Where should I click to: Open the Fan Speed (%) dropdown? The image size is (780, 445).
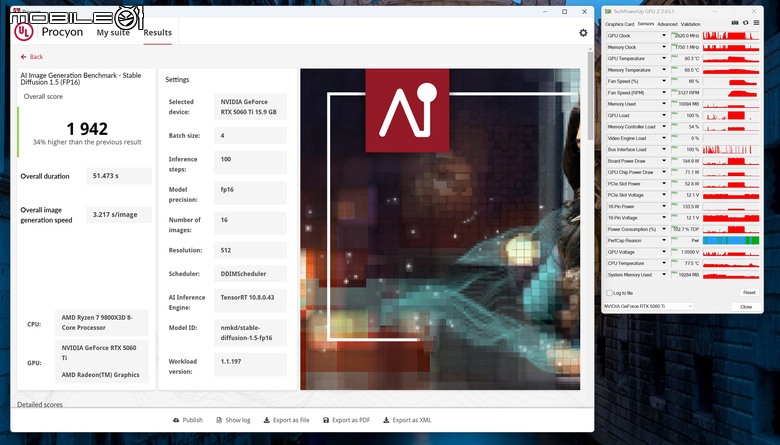coord(664,81)
